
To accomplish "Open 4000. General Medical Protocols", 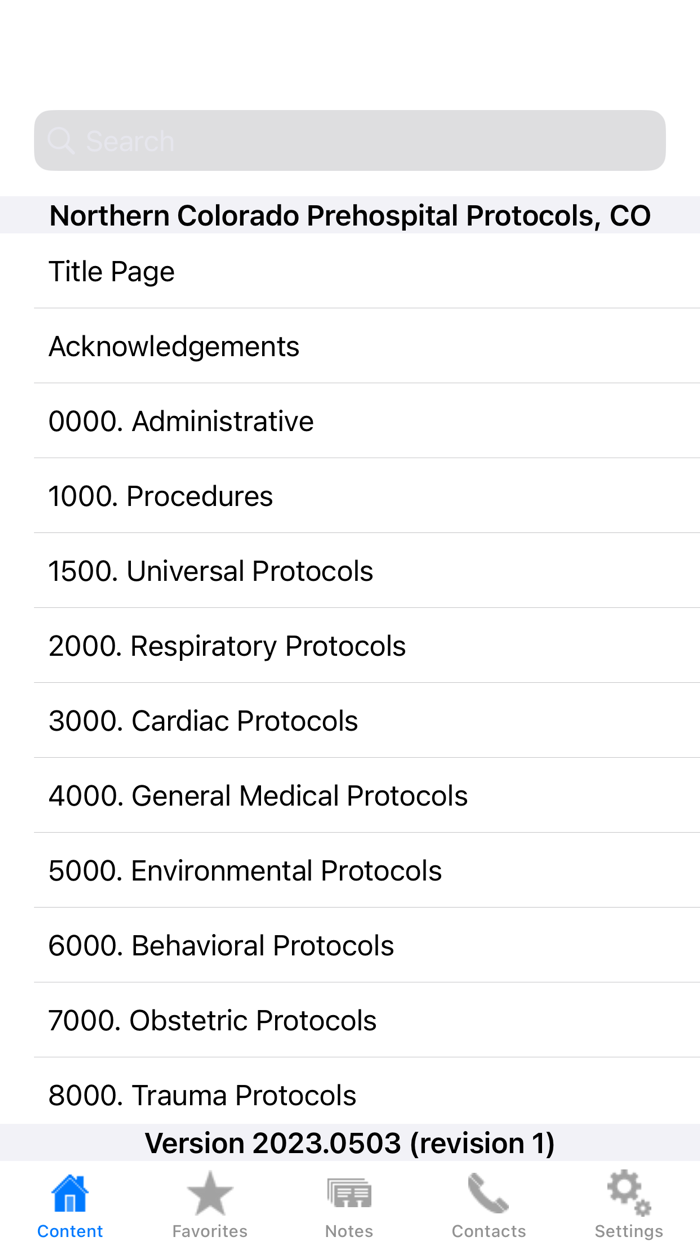I will pos(258,795).
